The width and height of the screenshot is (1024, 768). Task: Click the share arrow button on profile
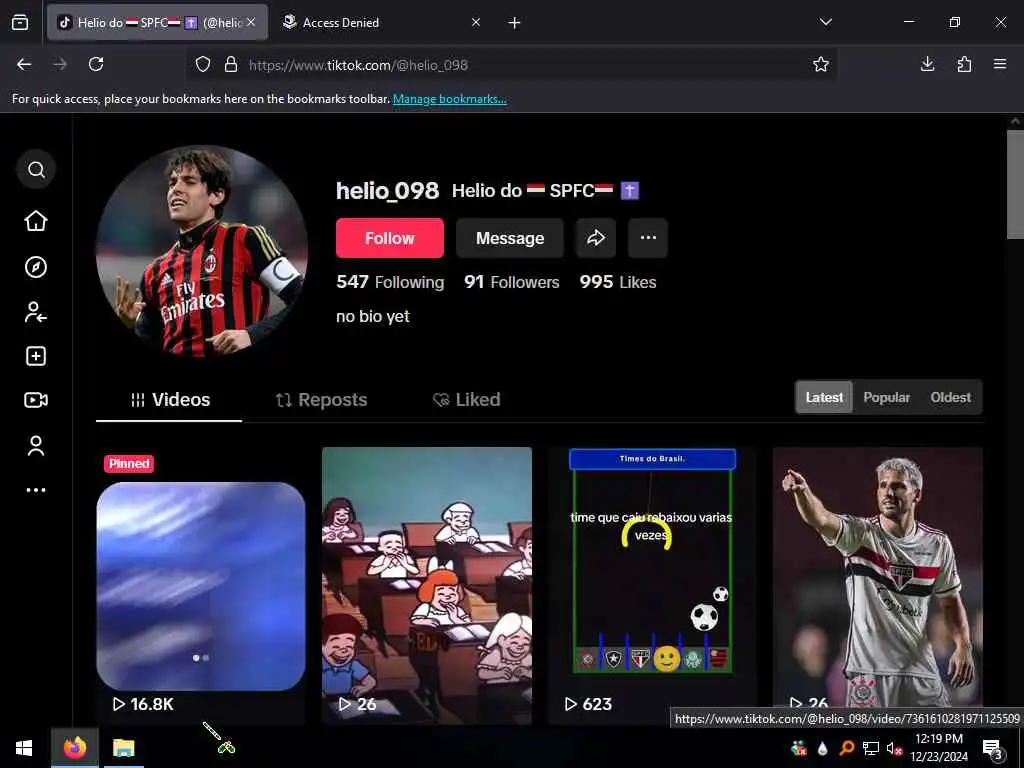pyautogui.click(x=596, y=238)
